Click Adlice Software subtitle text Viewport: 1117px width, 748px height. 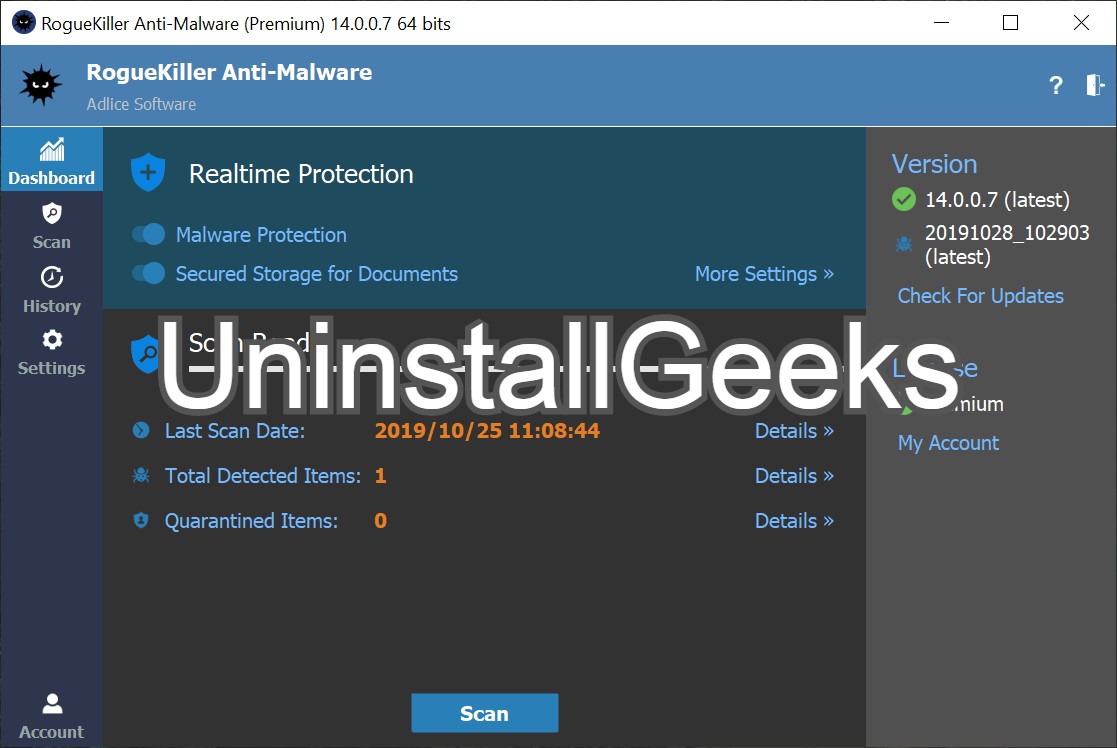[x=141, y=104]
